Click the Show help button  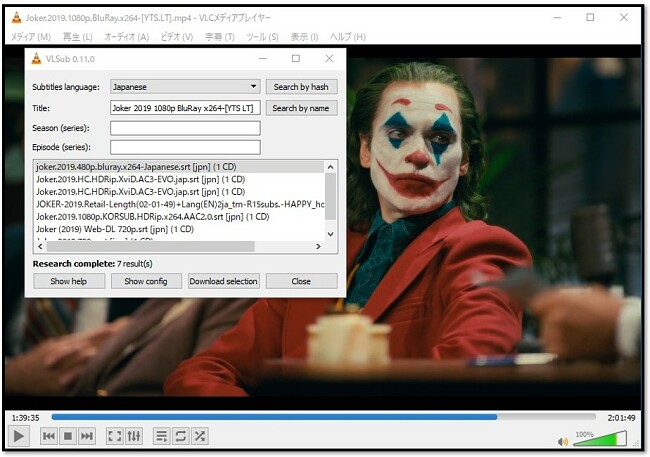pyautogui.click(x=69, y=281)
